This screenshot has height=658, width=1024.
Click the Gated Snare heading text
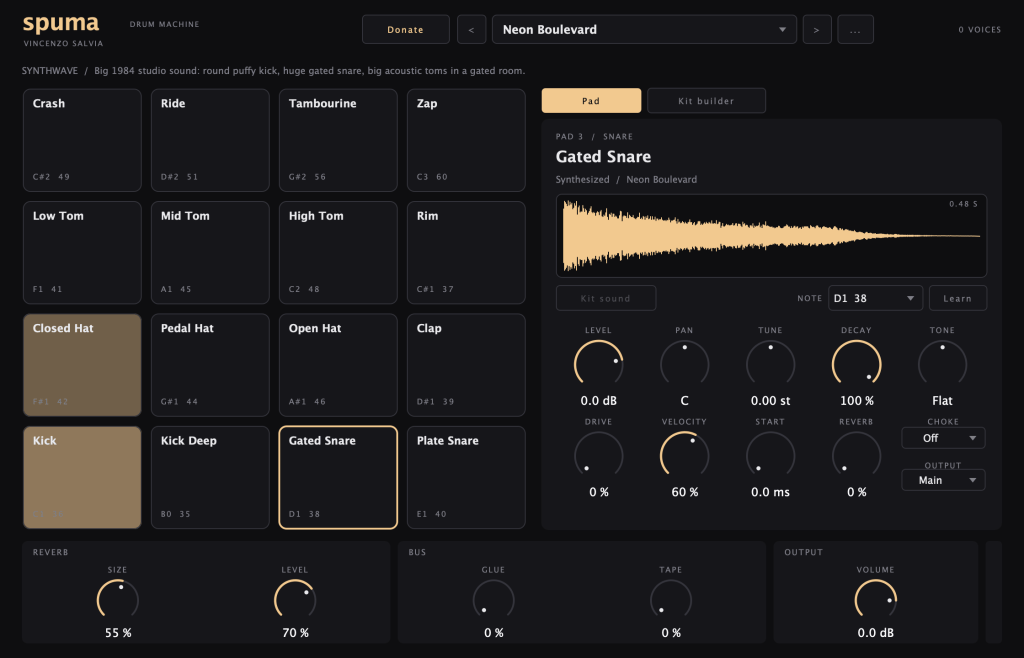point(603,157)
